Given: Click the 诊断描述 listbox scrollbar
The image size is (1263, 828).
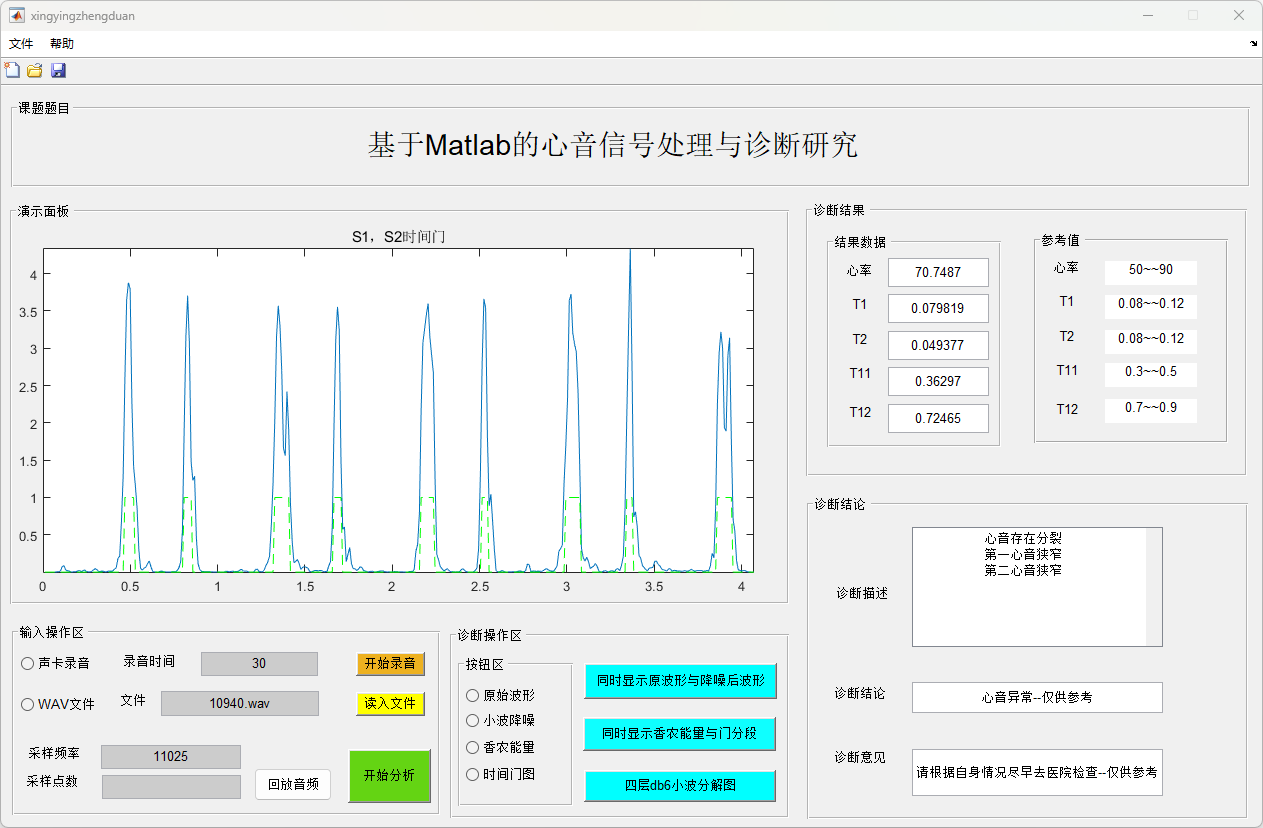Looking at the screenshot, I should pos(1154,587).
